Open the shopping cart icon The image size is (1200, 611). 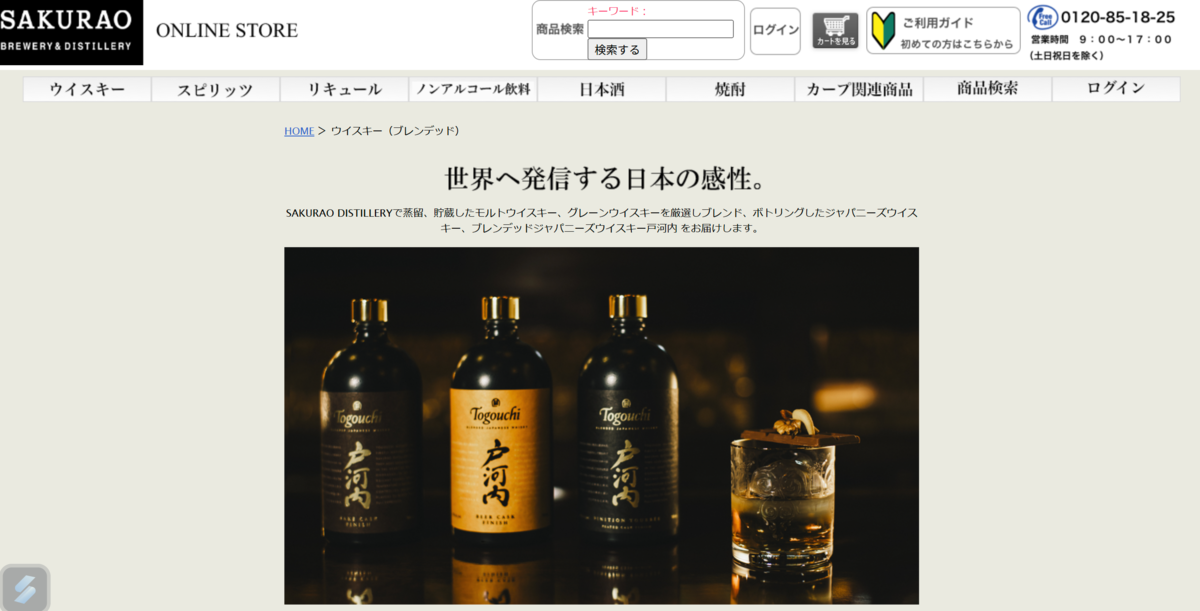835,30
